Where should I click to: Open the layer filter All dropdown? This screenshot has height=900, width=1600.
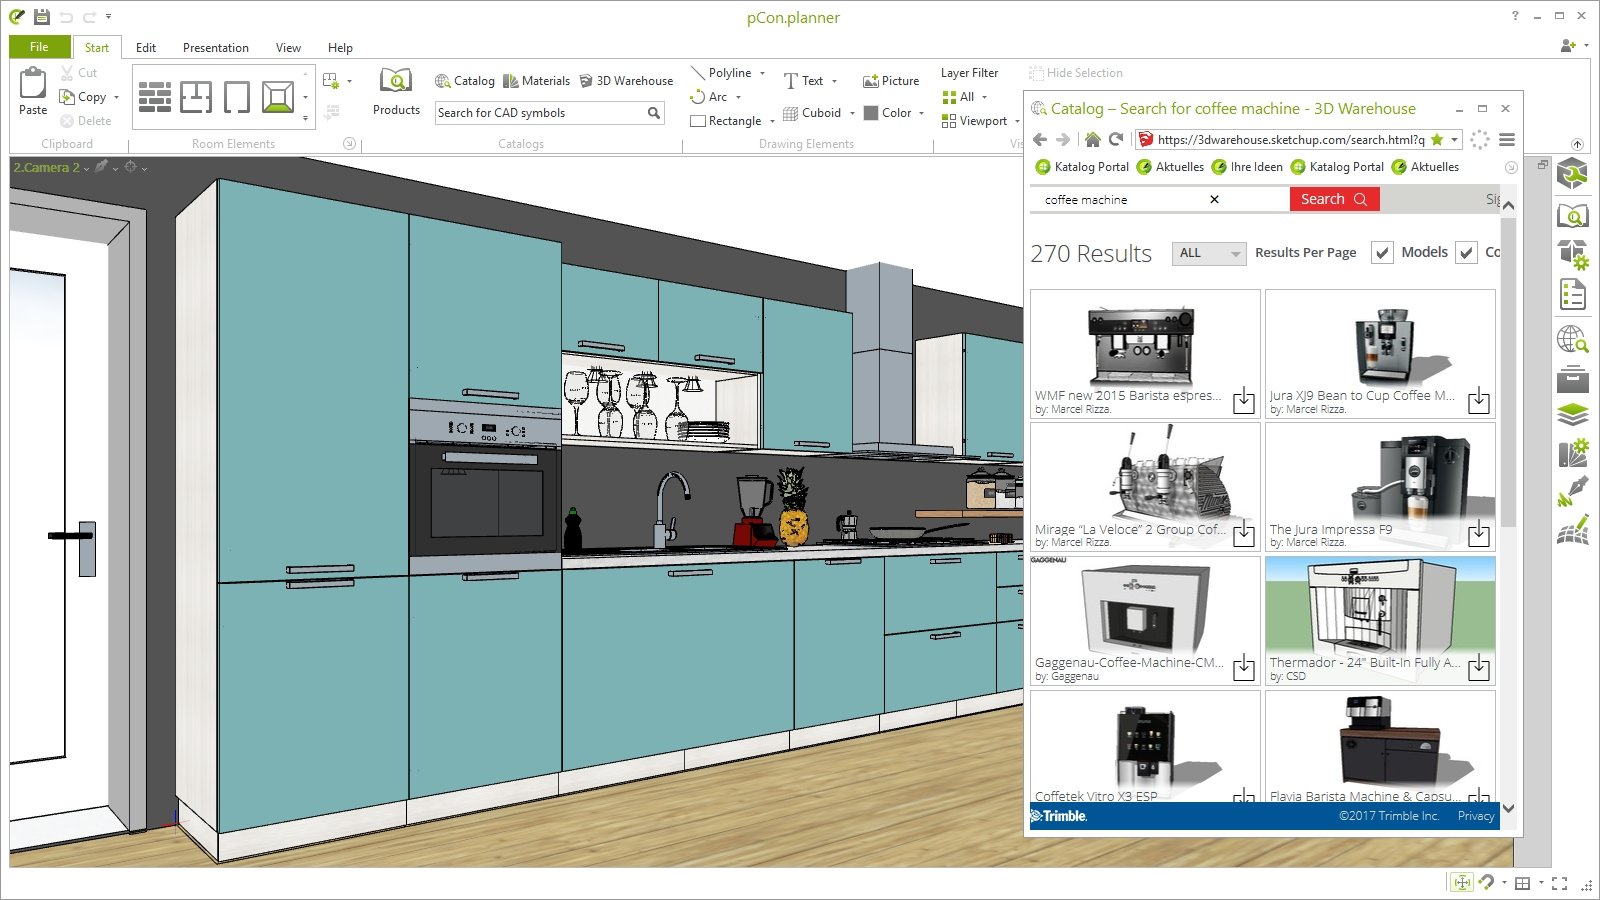point(984,97)
